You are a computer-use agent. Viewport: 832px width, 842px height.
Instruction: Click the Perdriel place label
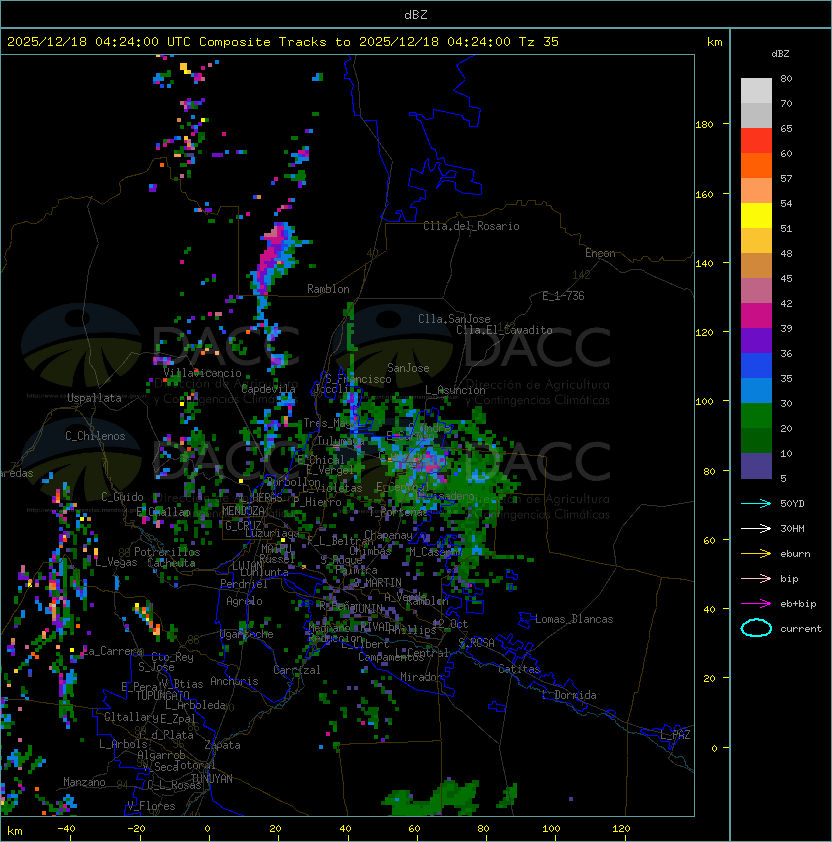coord(244,583)
